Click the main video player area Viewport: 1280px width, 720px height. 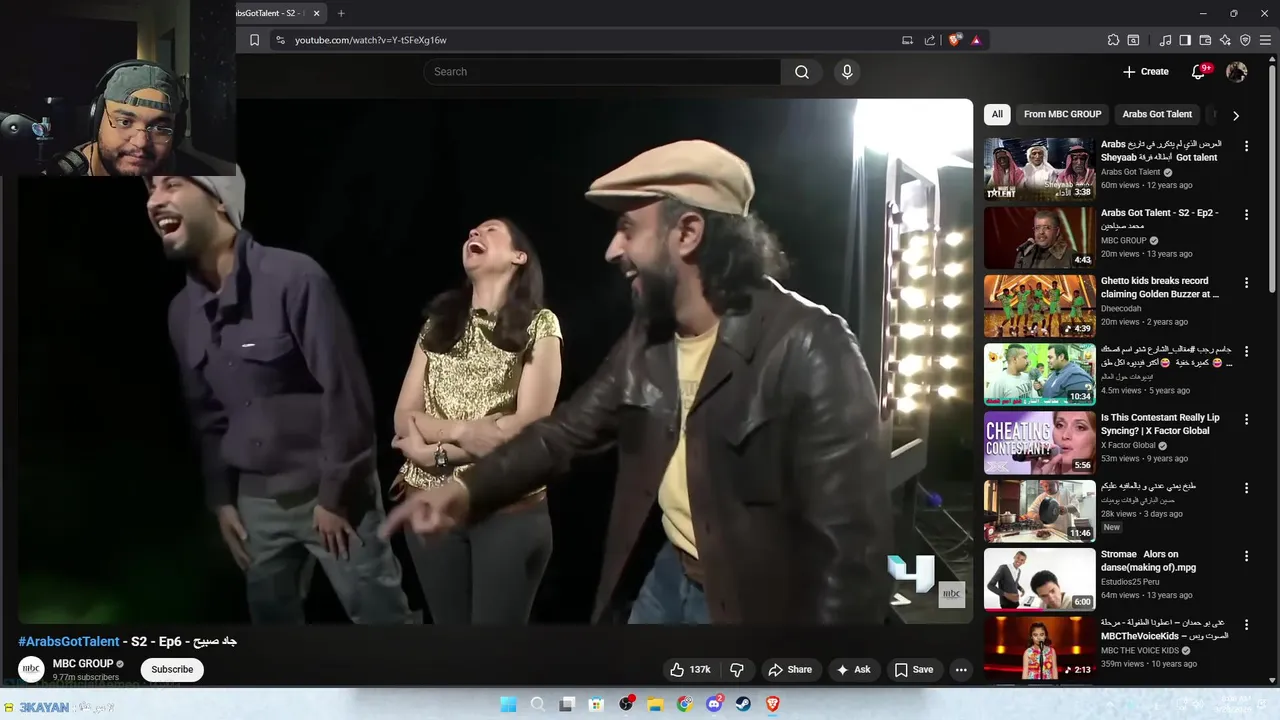tap(495, 361)
